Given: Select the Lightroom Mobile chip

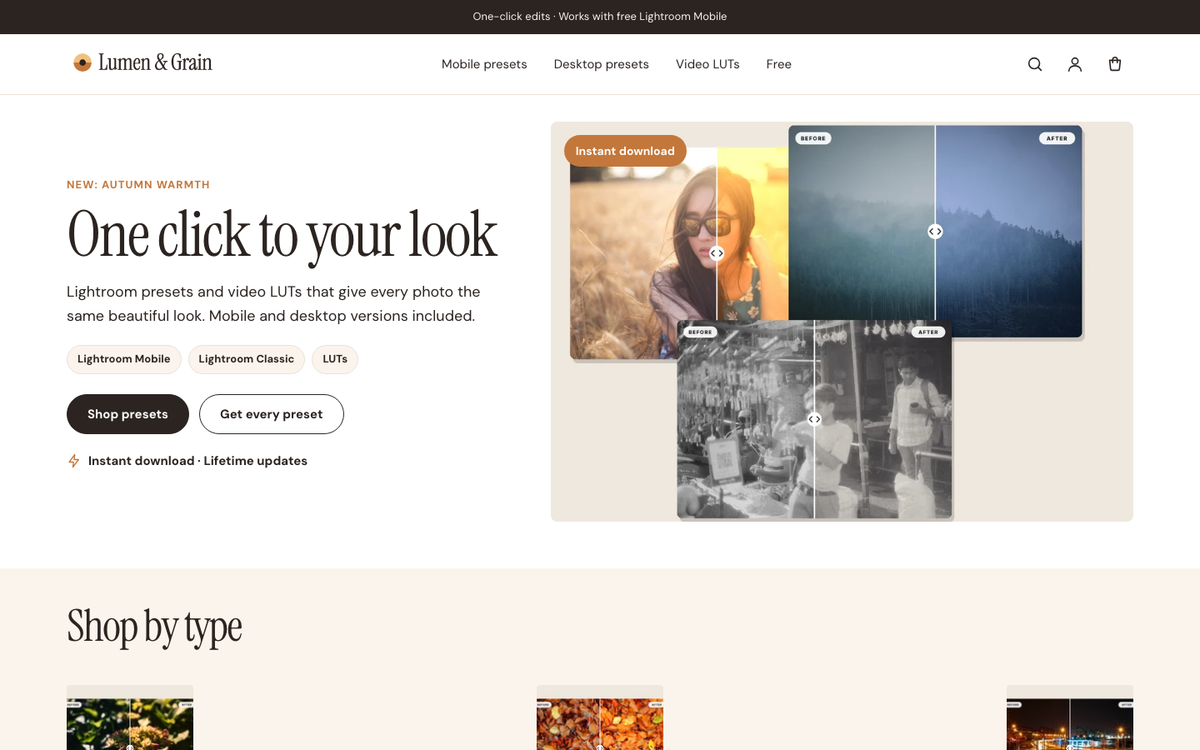Looking at the screenshot, I should [x=124, y=359].
